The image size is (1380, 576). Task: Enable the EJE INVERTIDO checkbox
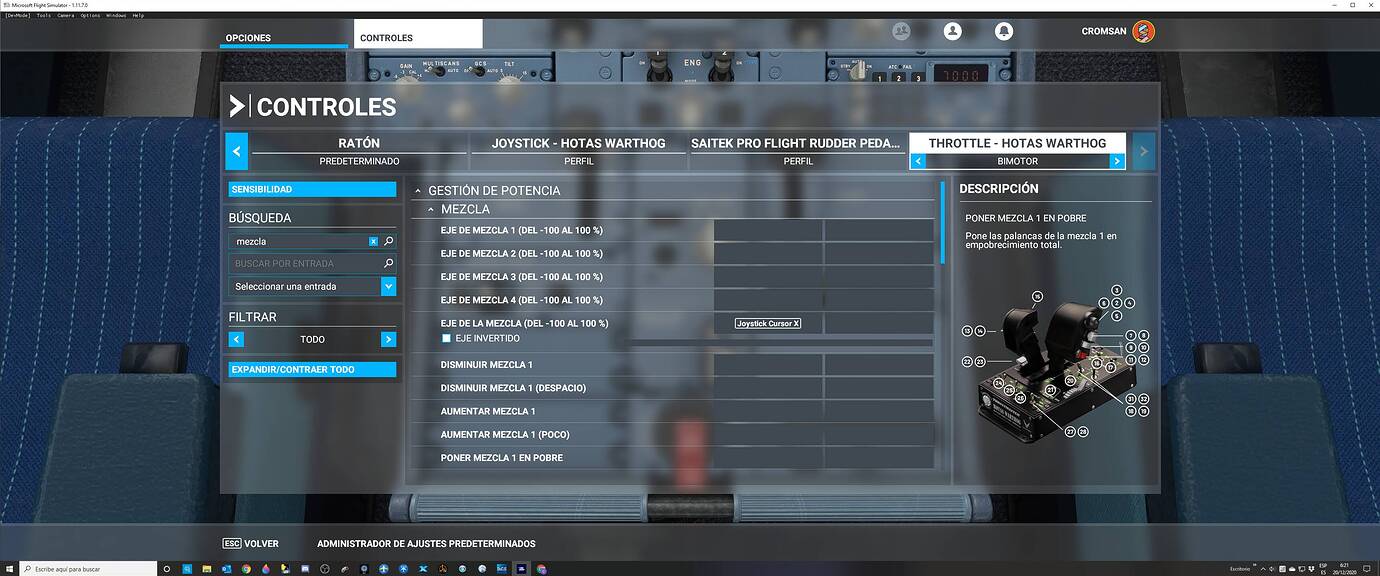coord(446,337)
